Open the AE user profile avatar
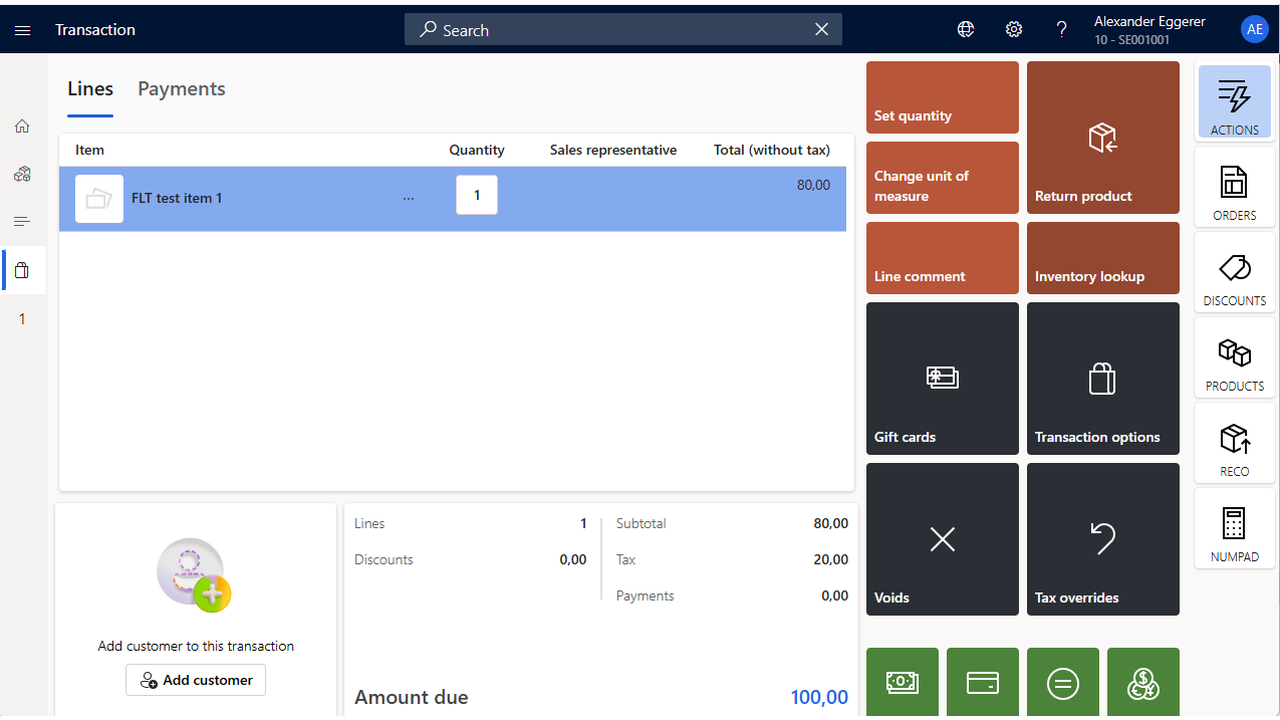This screenshot has width=1280, height=720. coord(1255,30)
